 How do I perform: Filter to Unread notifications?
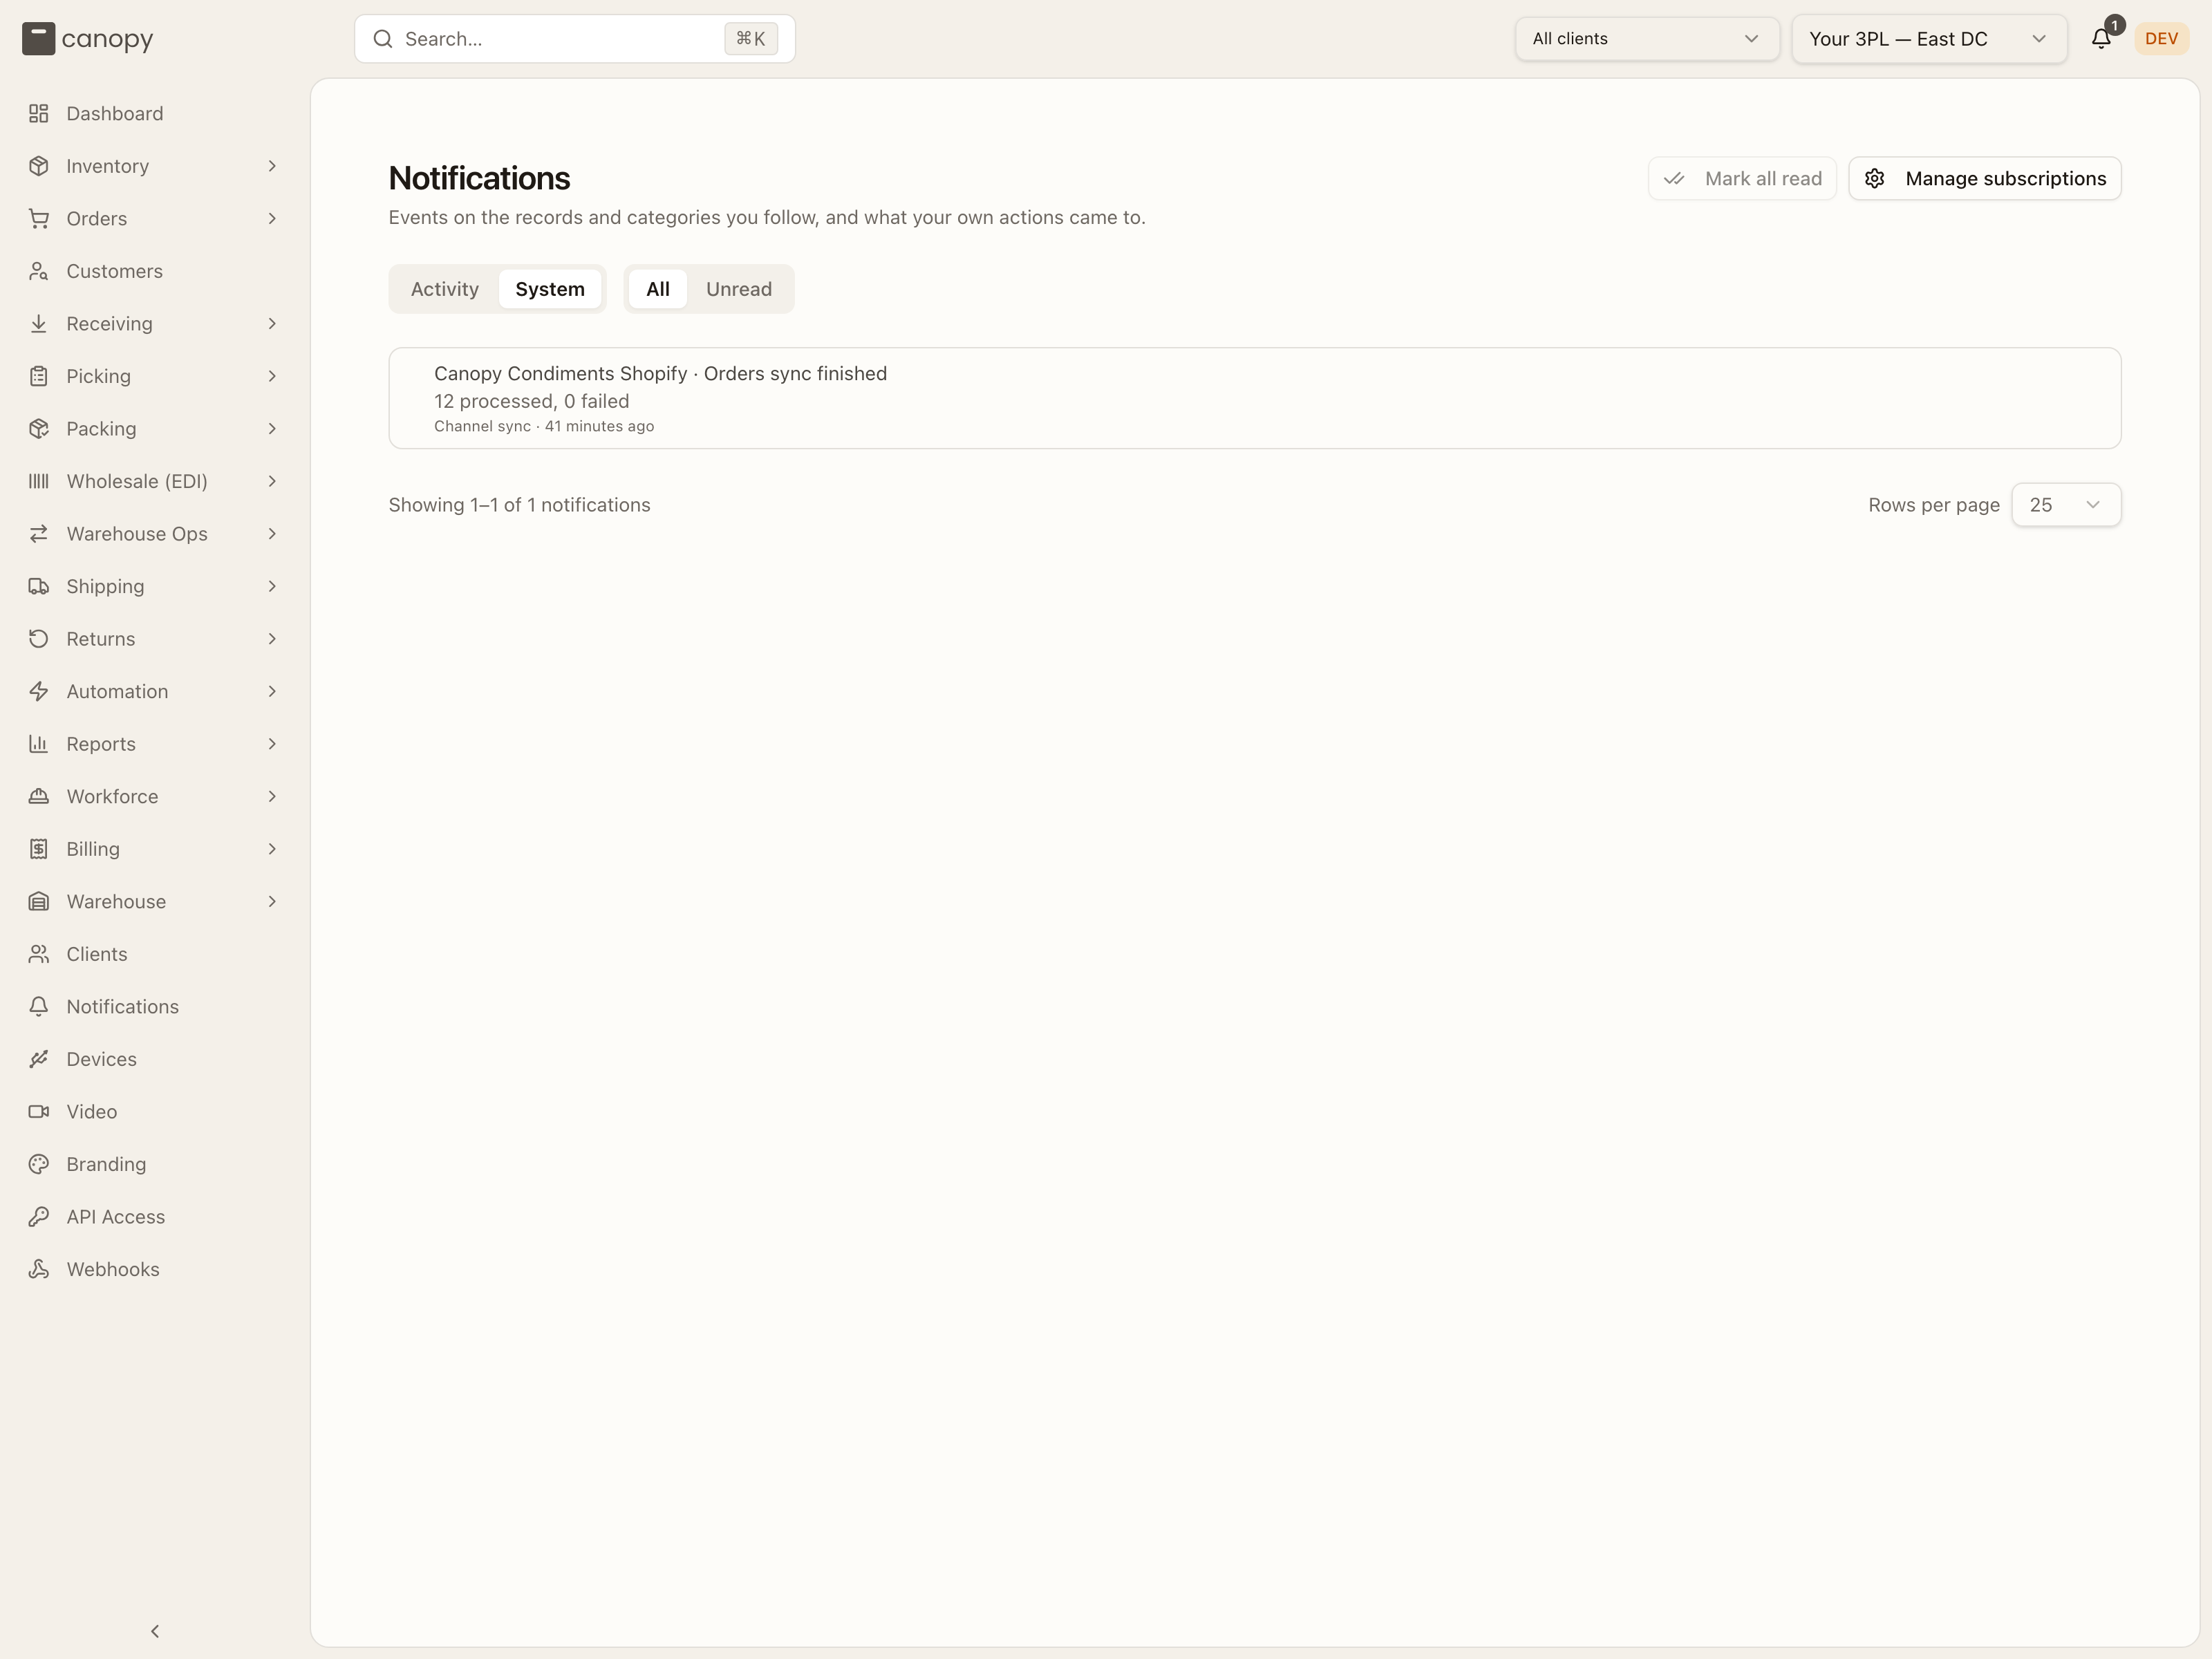(739, 289)
